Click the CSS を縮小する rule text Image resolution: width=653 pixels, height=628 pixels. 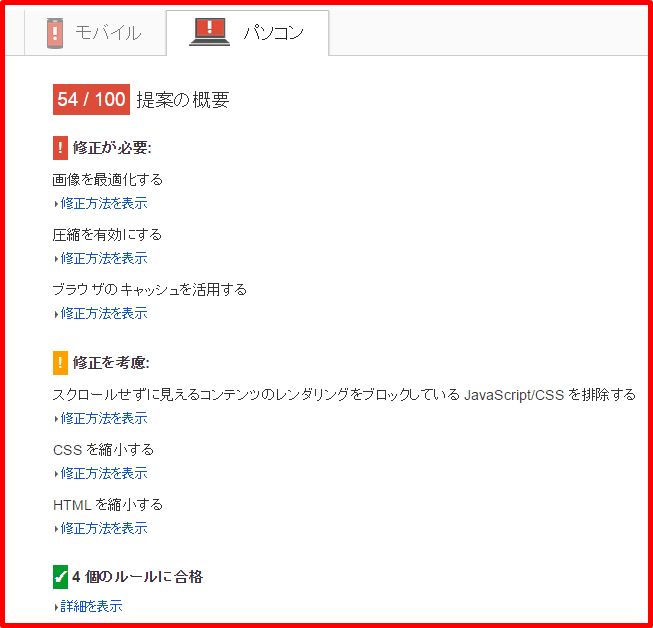click(x=103, y=450)
